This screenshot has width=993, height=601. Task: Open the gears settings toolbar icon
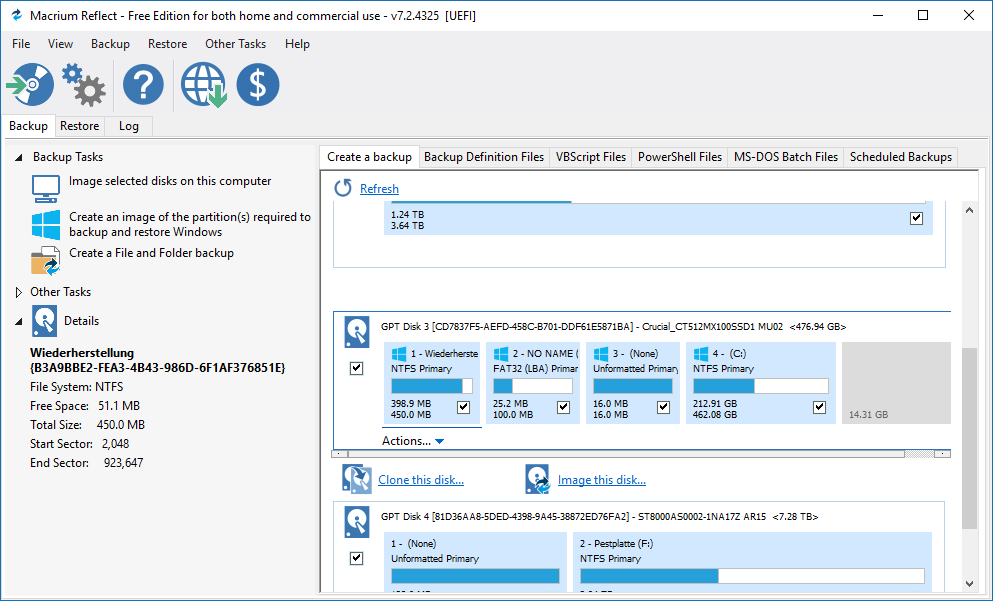click(x=84, y=84)
